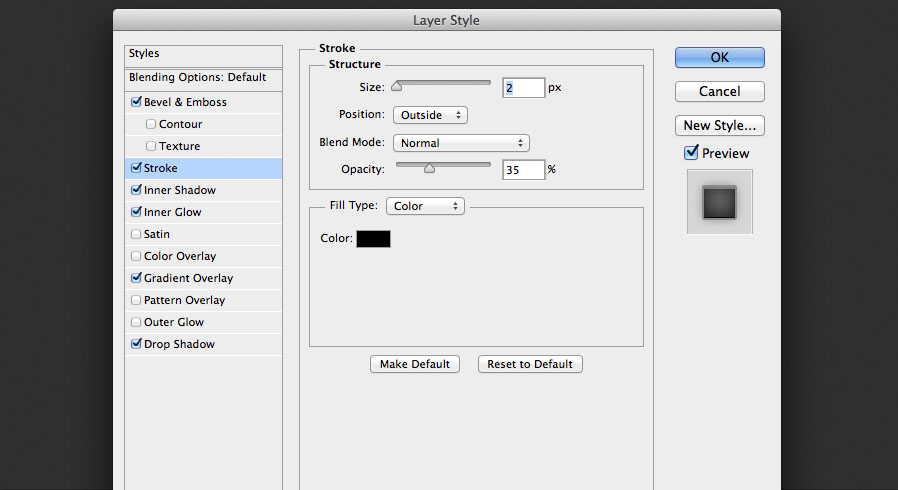Image resolution: width=898 pixels, height=490 pixels.
Task: Open the Drop Shadow settings label
Action: pos(179,344)
